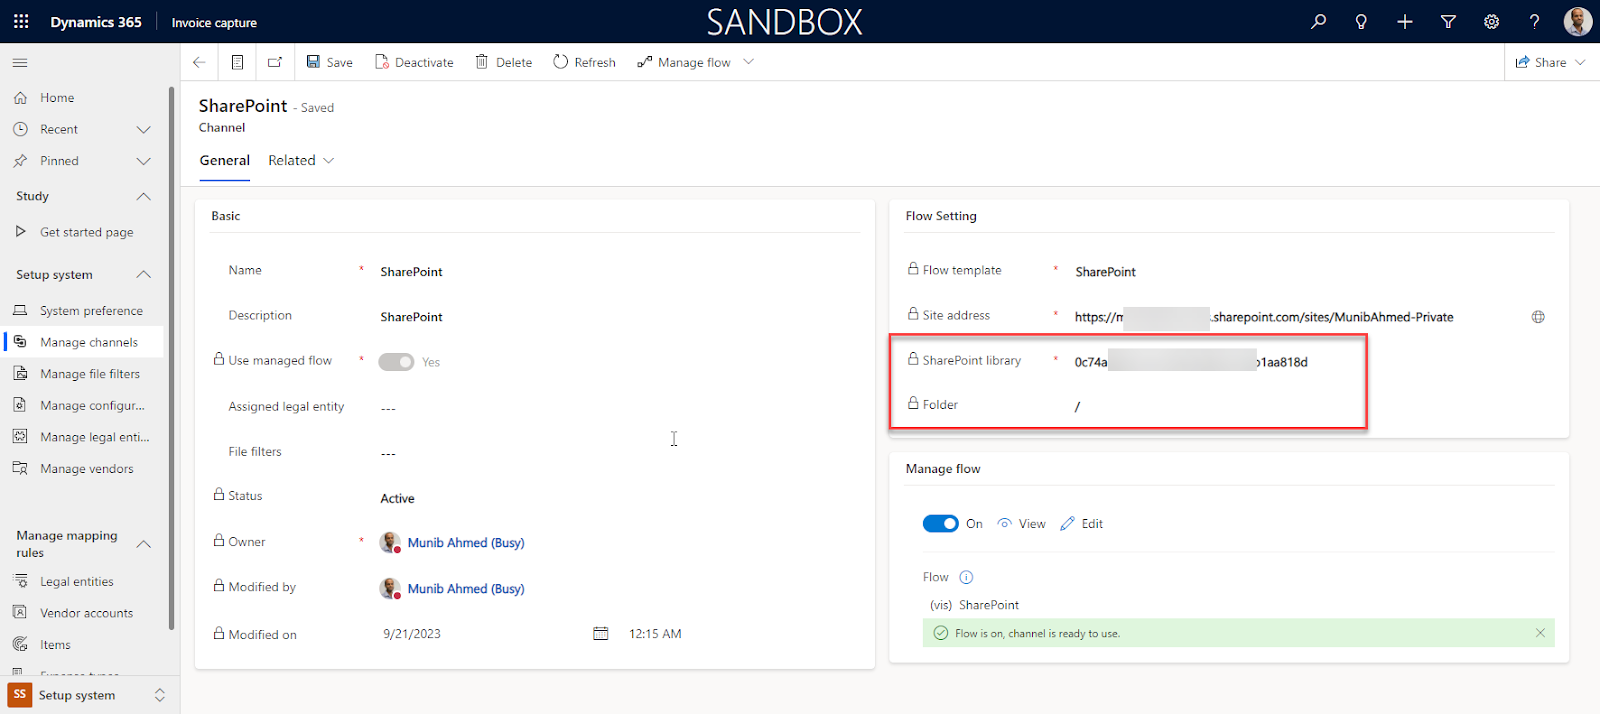The image size is (1600, 714).
Task: Open the Setup system area switcher
Action: (x=88, y=695)
